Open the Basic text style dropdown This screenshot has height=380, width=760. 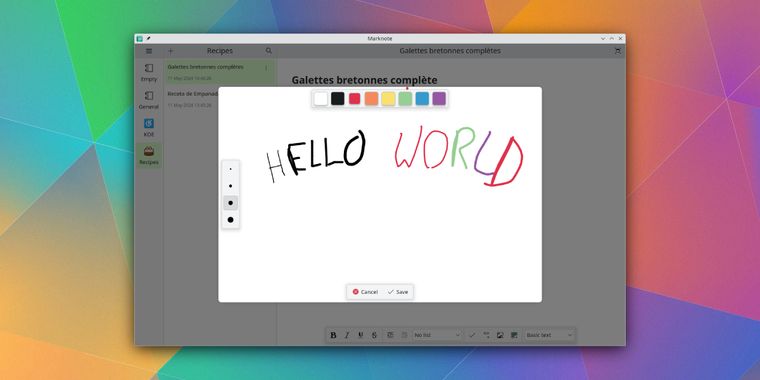click(550, 335)
